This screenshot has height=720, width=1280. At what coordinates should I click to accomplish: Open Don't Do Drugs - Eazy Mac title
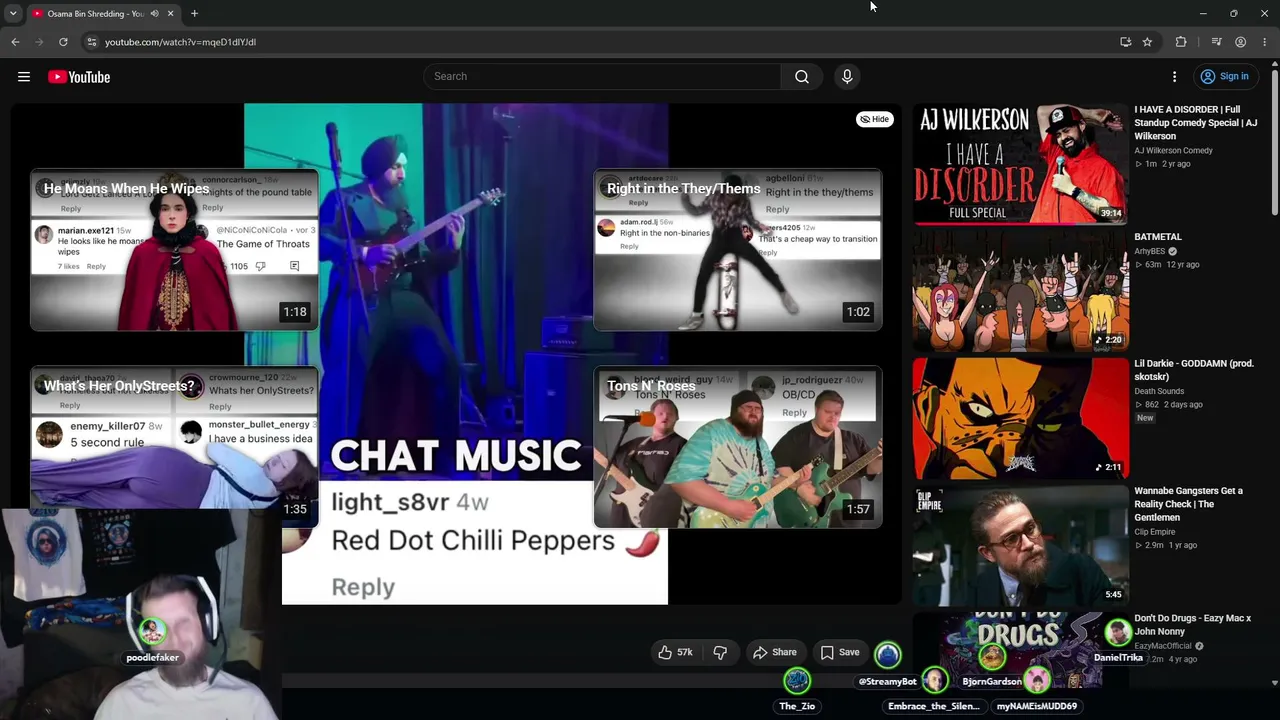1193,625
